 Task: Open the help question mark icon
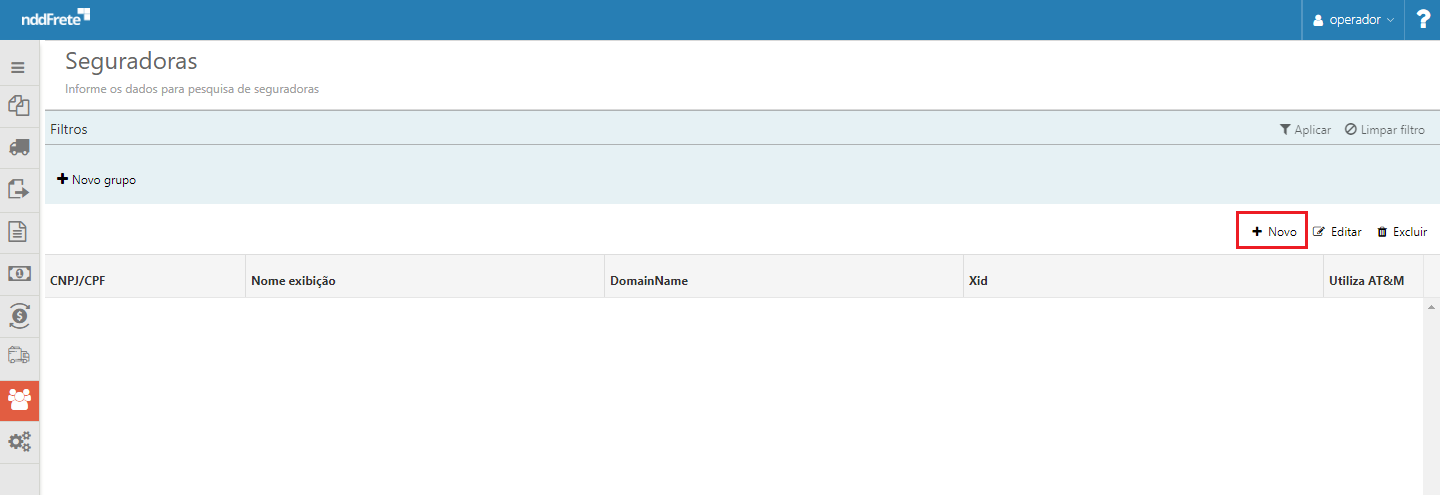(1423, 19)
